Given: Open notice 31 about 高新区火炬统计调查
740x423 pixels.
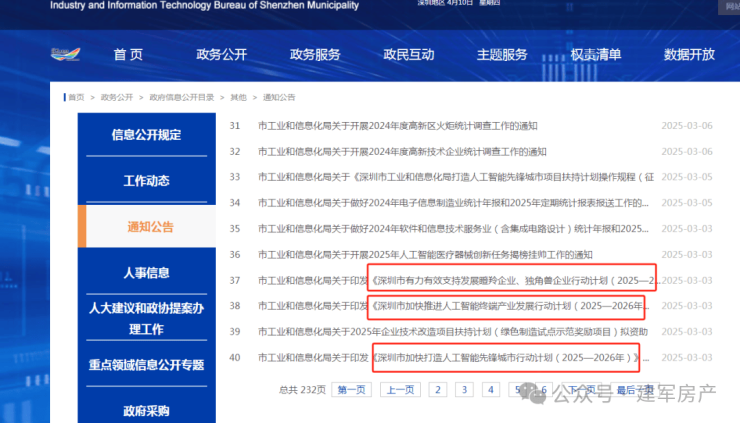Looking at the screenshot, I should coord(397,126).
